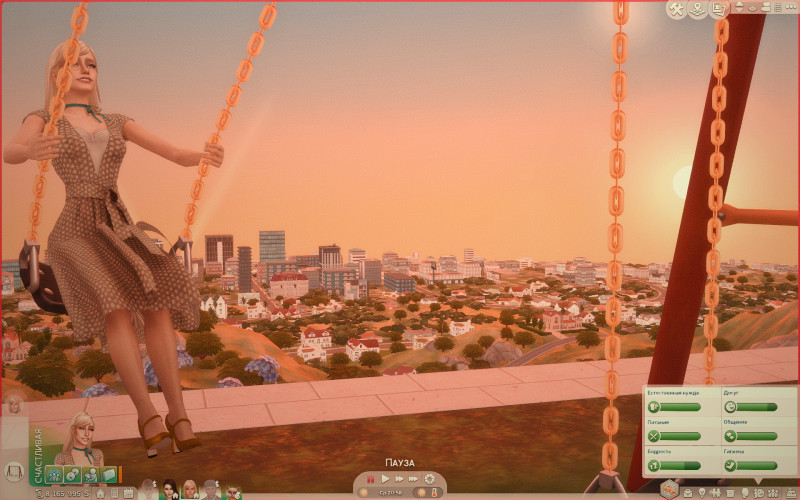
Task: Open the Relationships two-people tab
Action: point(716,493)
